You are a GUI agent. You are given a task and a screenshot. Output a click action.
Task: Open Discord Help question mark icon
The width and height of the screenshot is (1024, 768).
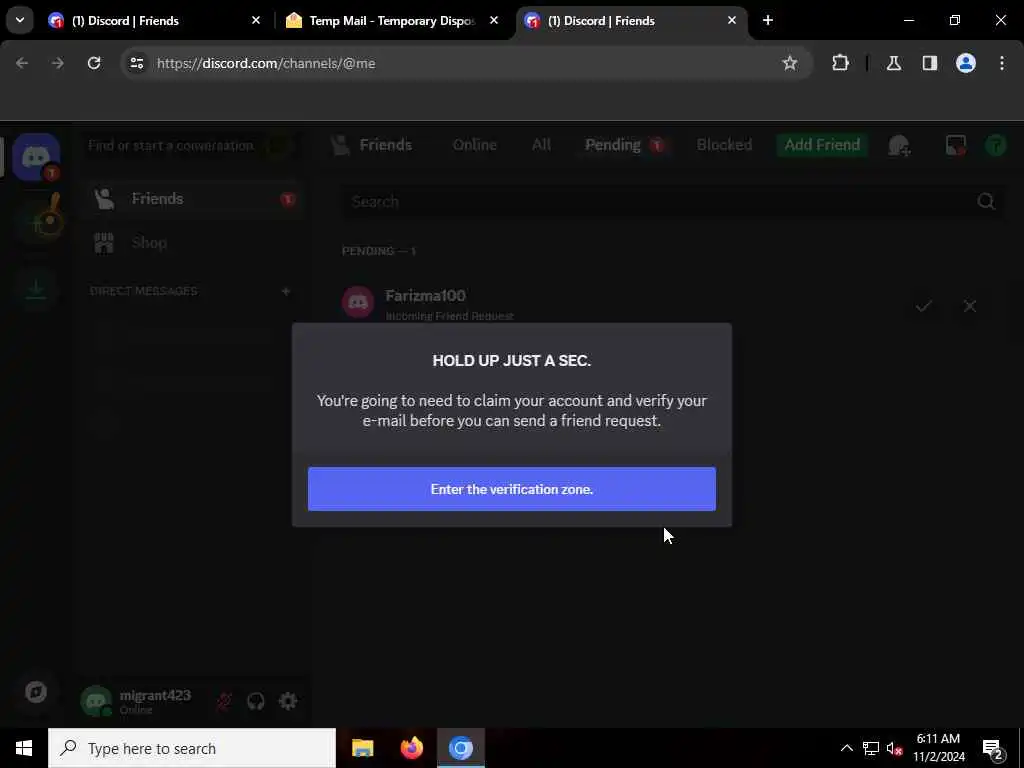tap(995, 145)
